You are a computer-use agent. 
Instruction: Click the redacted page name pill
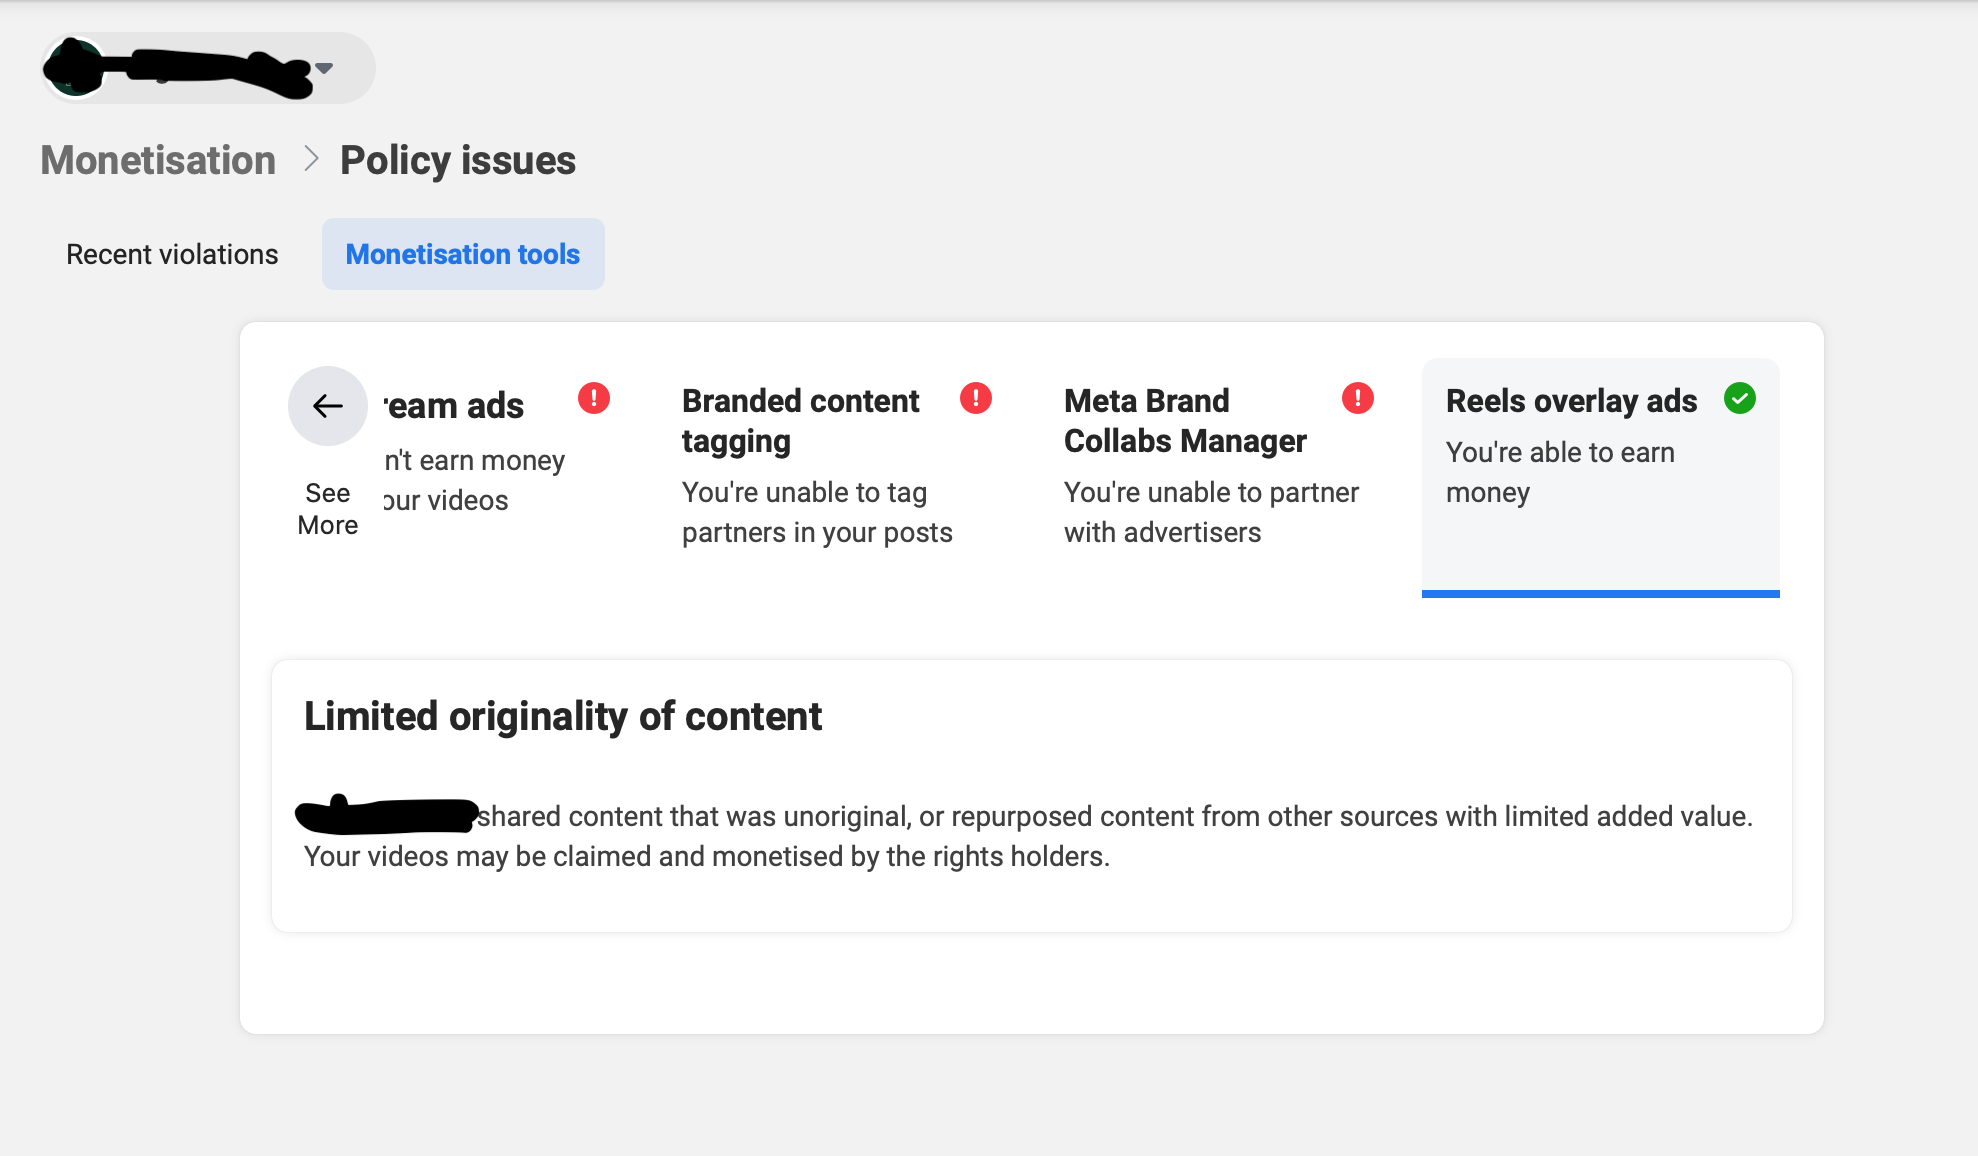point(210,68)
